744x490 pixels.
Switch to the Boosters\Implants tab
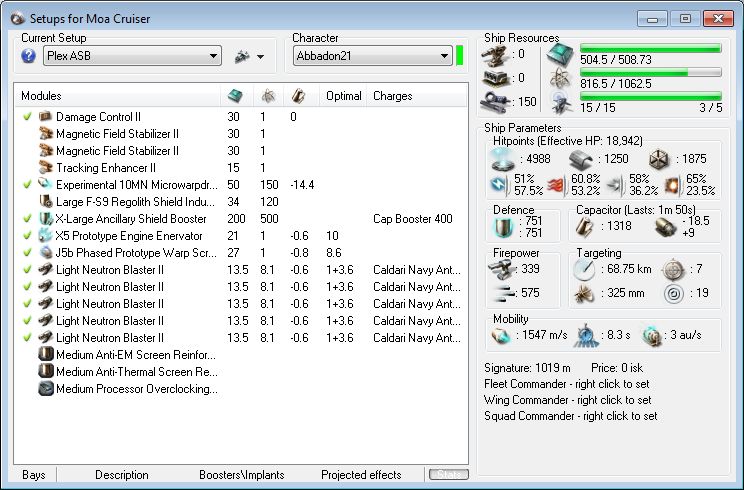(241, 475)
